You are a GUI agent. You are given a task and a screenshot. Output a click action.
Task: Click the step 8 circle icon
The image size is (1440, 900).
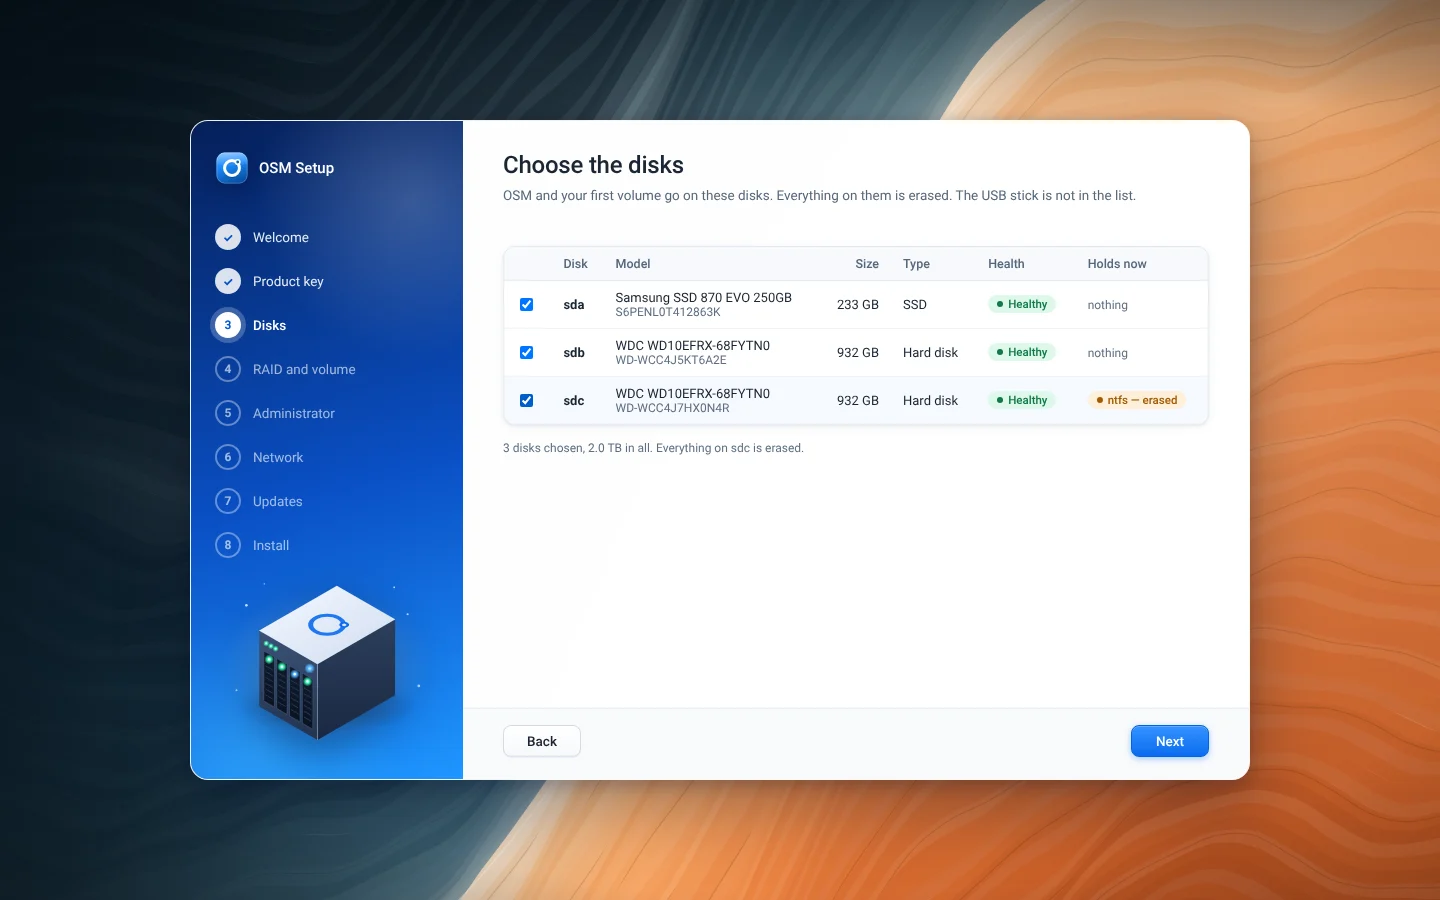[x=228, y=545]
